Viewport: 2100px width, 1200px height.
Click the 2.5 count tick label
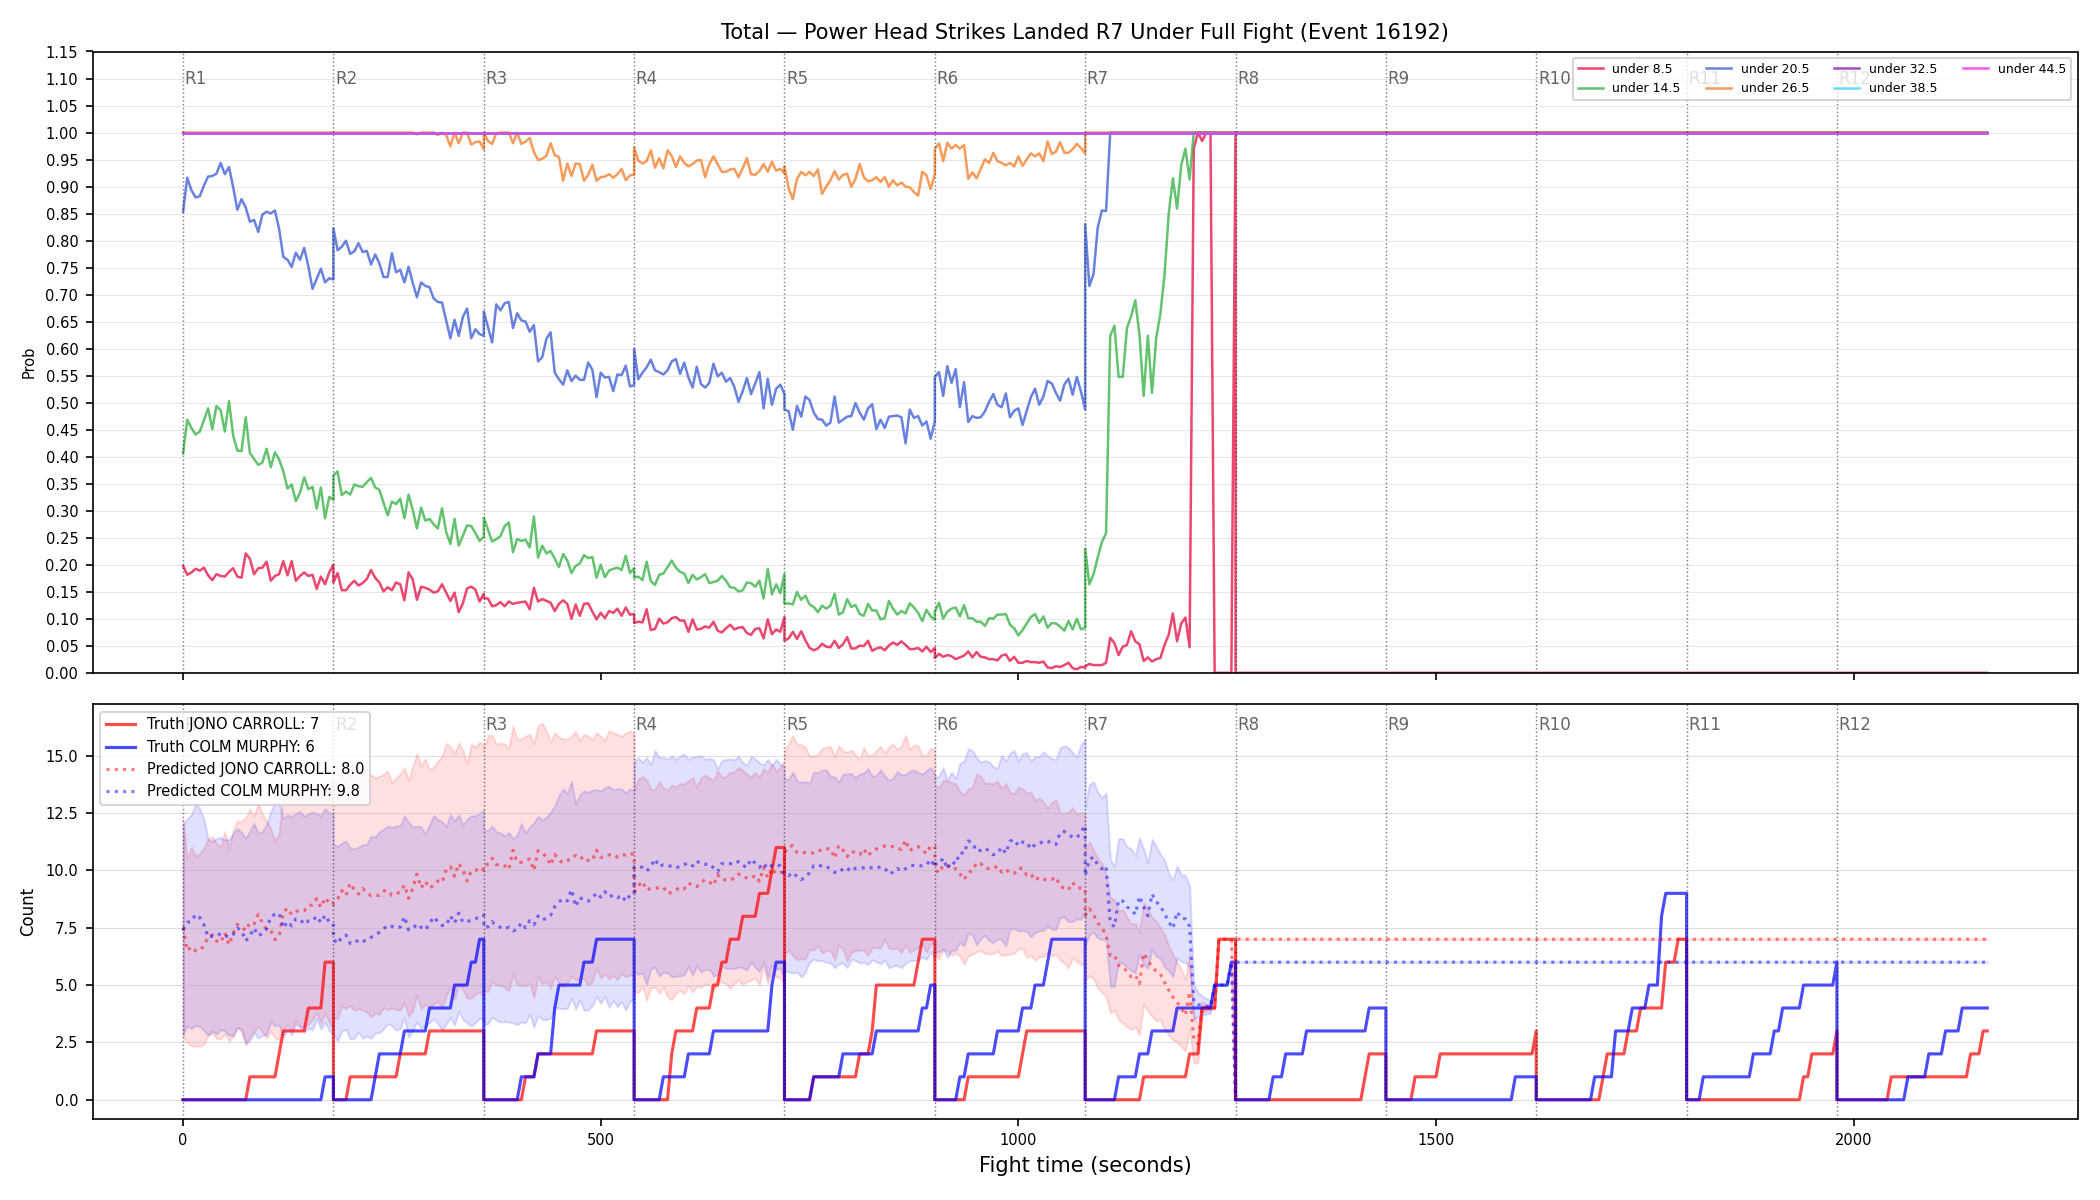[x=66, y=1042]
